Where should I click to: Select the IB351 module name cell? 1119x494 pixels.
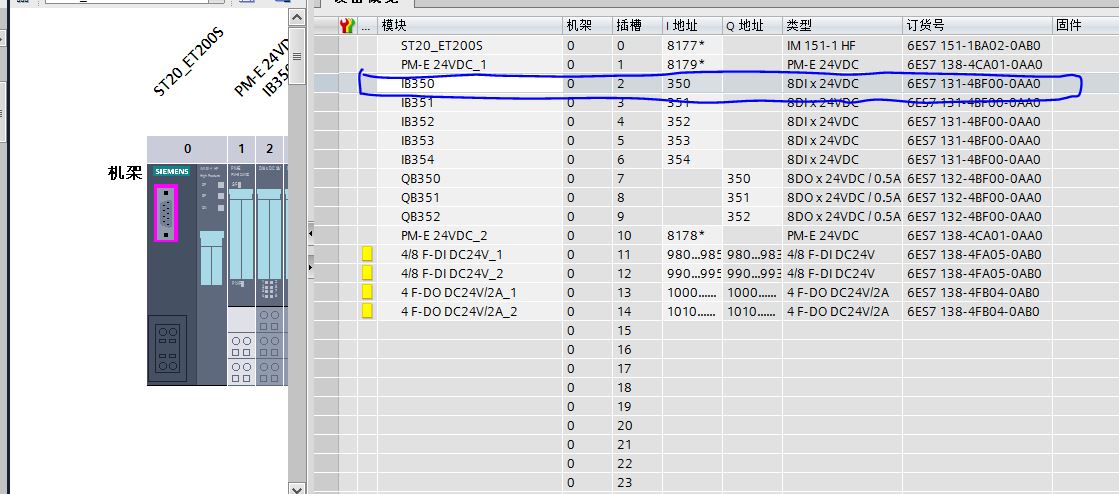tap(470, 103)
